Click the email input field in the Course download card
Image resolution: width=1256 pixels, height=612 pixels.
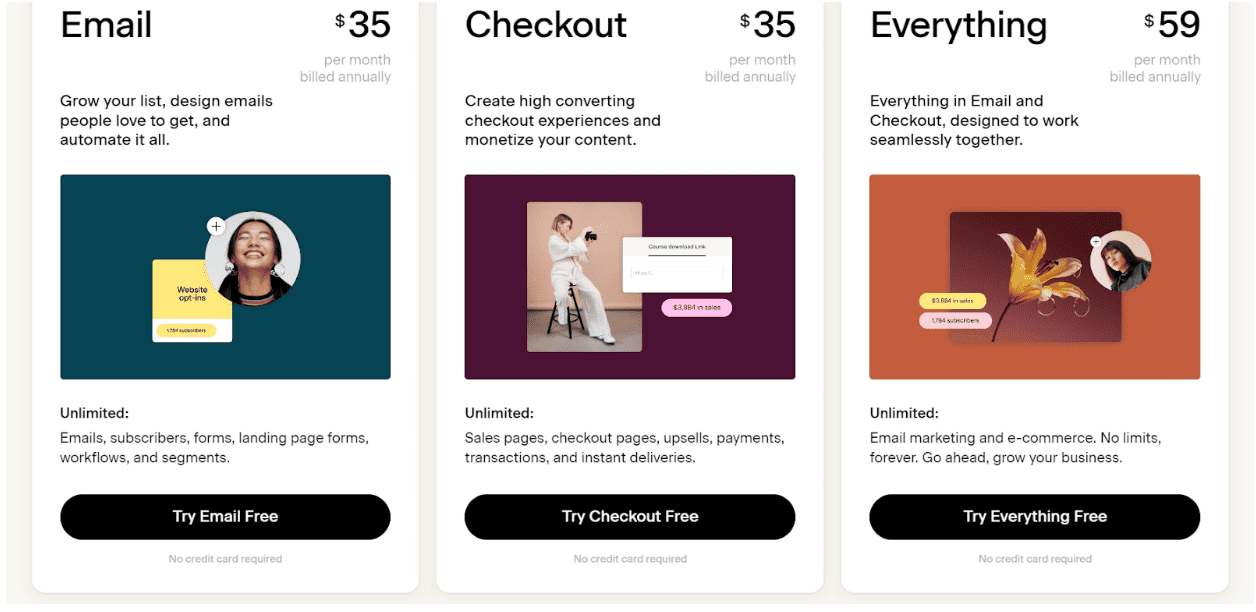coord(677,273)
